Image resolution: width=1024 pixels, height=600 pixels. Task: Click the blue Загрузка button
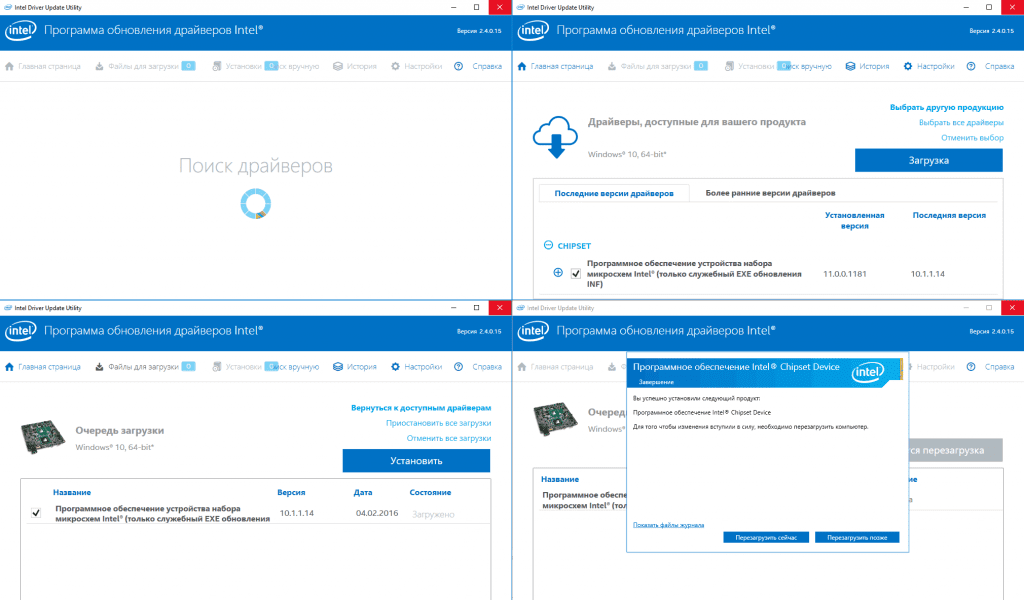pos(929,160)
